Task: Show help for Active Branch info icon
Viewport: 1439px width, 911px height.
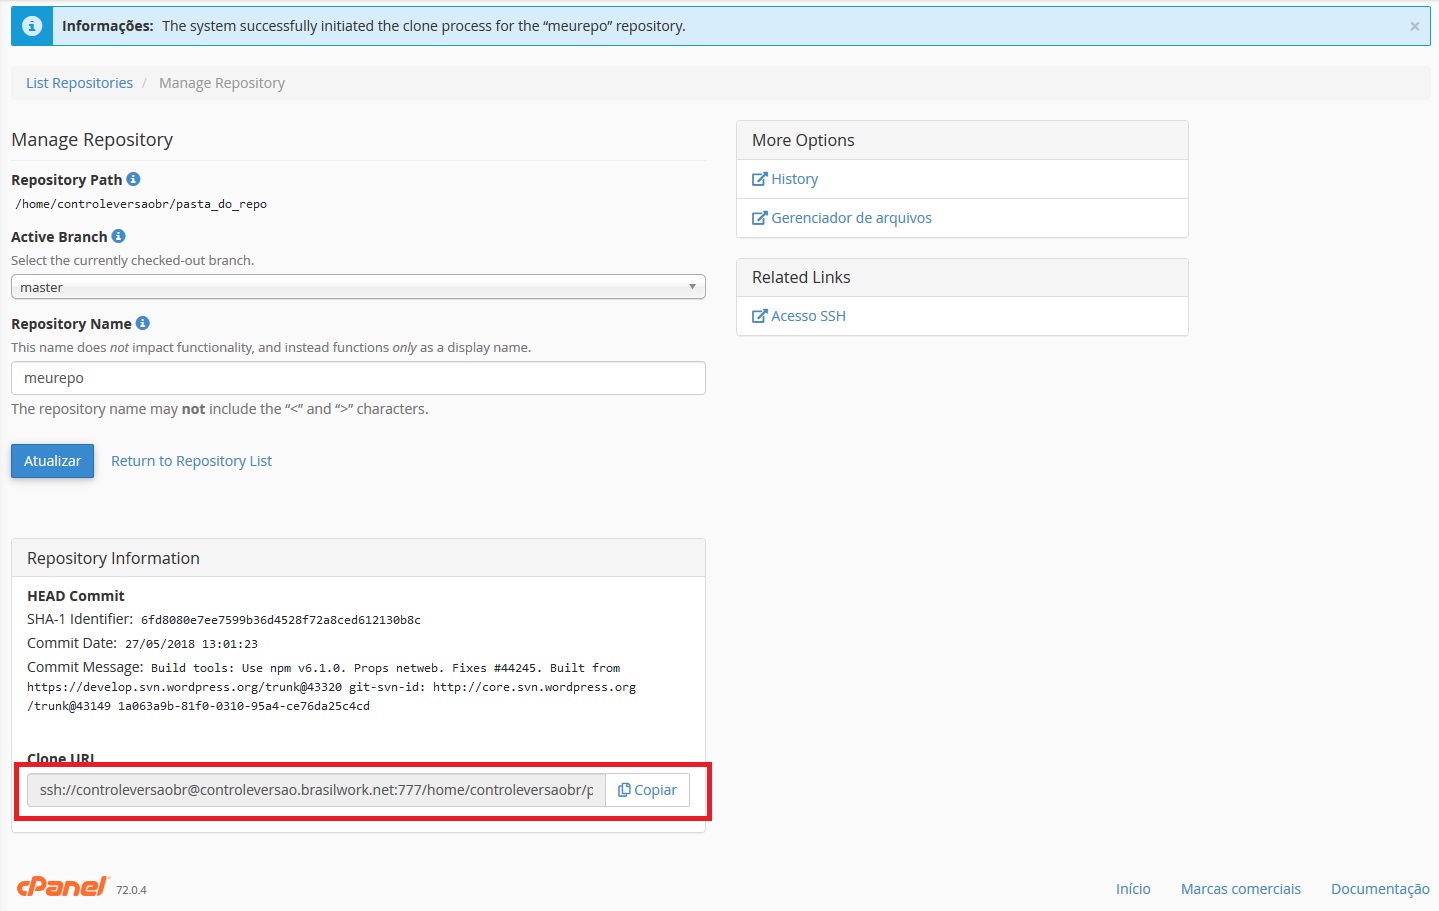Action: coord(118,236)
